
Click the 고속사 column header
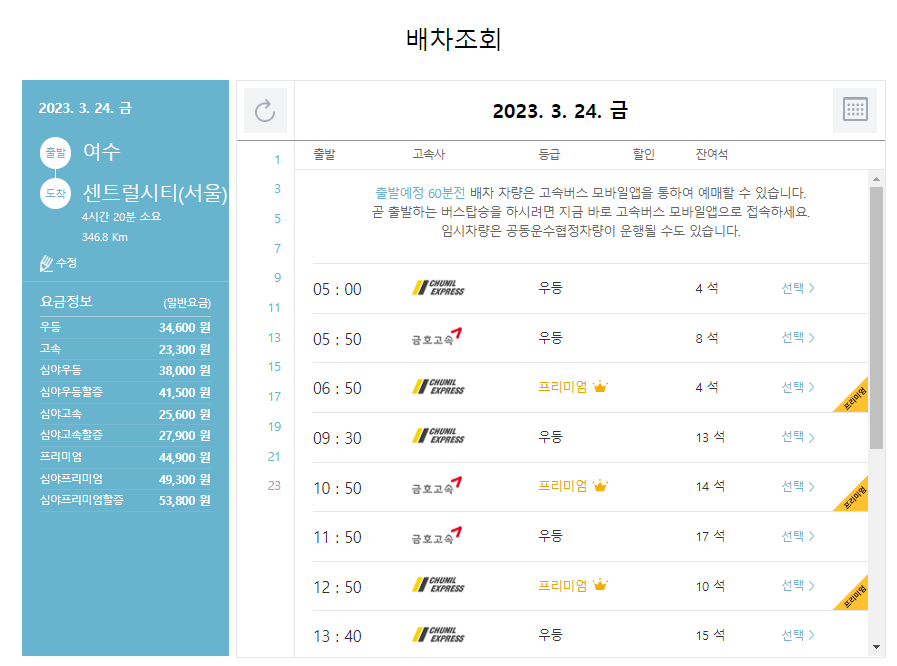point(428,154)
